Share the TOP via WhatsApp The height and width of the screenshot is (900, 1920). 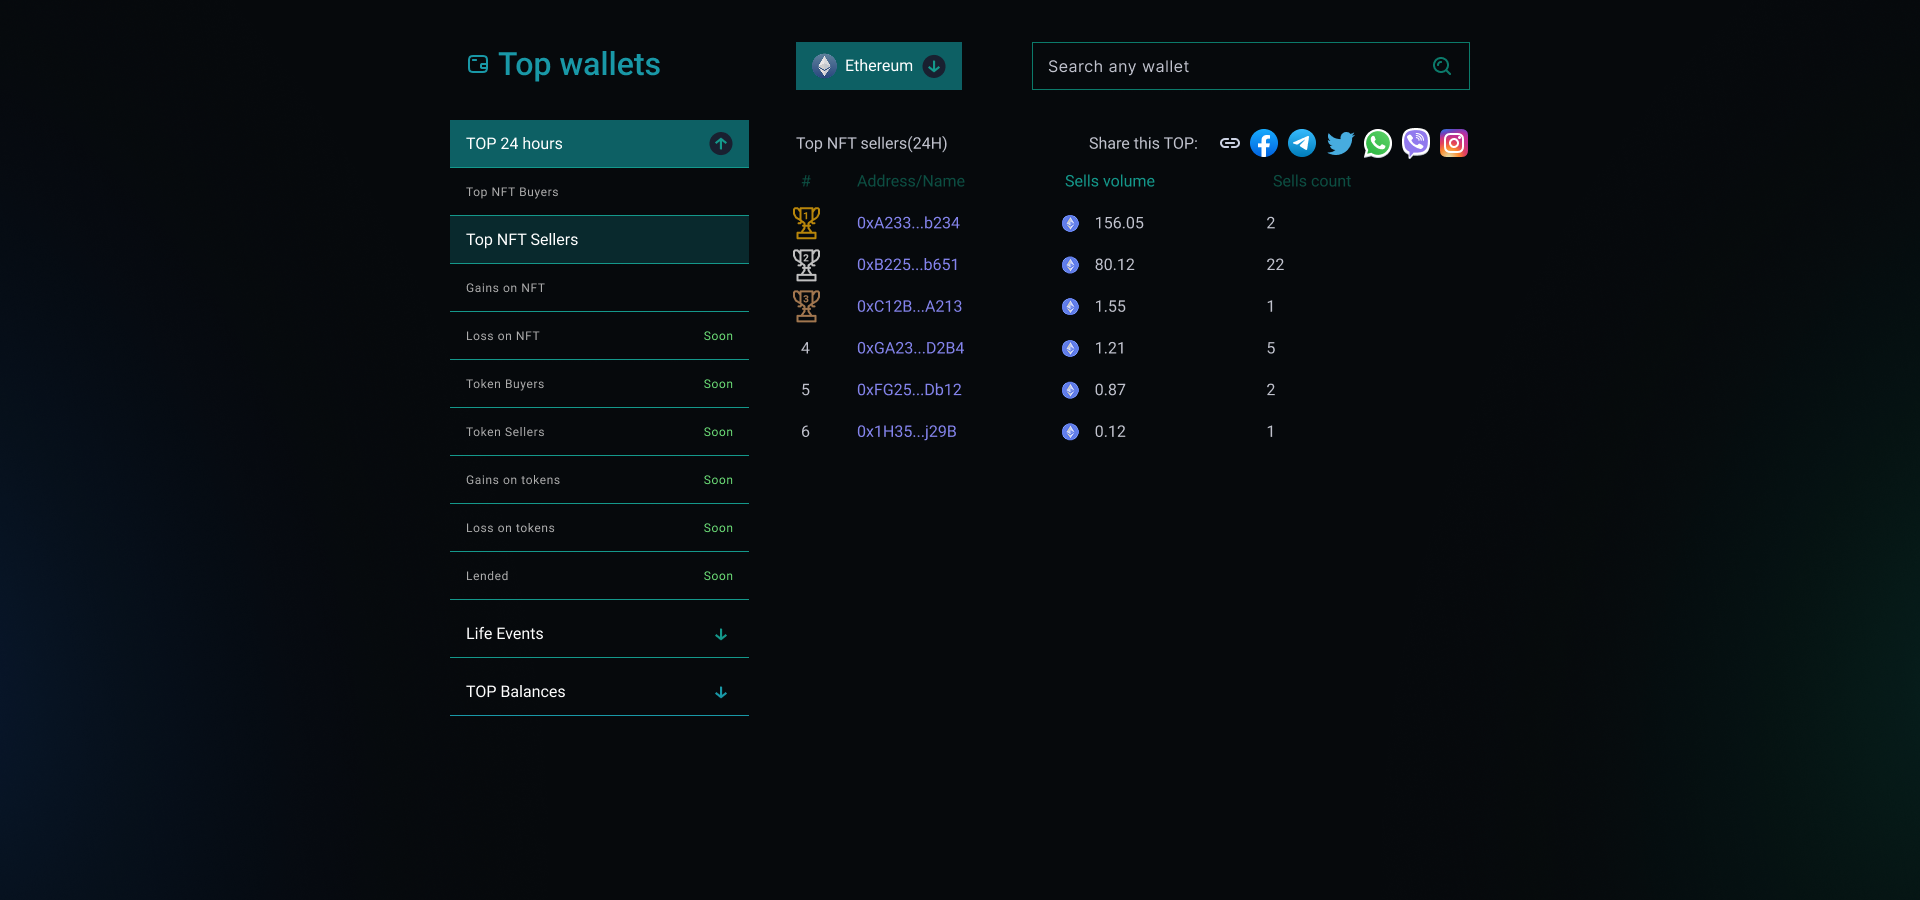point(1377,143)
